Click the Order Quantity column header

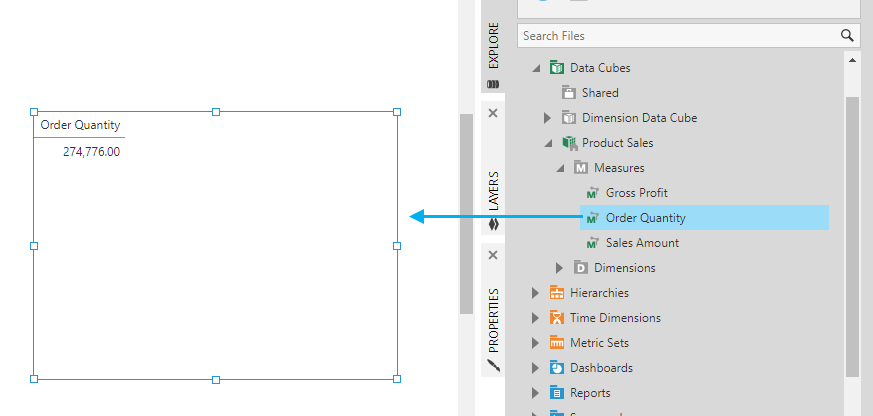pos(80,125)
